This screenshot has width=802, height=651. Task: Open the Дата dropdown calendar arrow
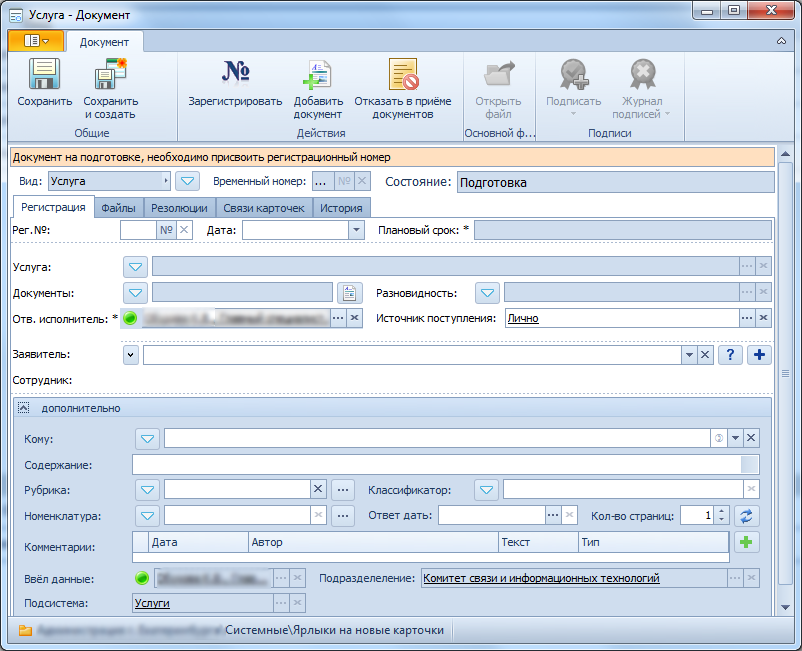pos(357,230)
